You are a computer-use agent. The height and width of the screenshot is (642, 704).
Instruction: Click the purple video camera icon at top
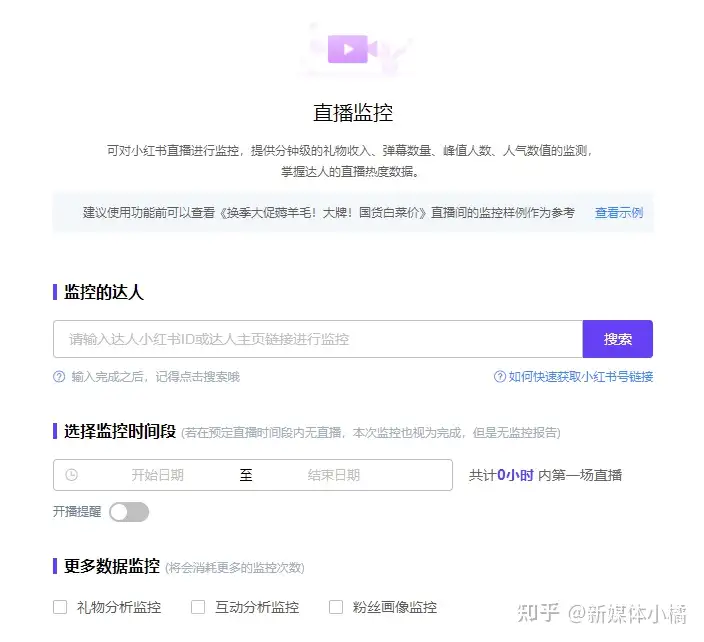pyautogui.click(x=352, y=49)
